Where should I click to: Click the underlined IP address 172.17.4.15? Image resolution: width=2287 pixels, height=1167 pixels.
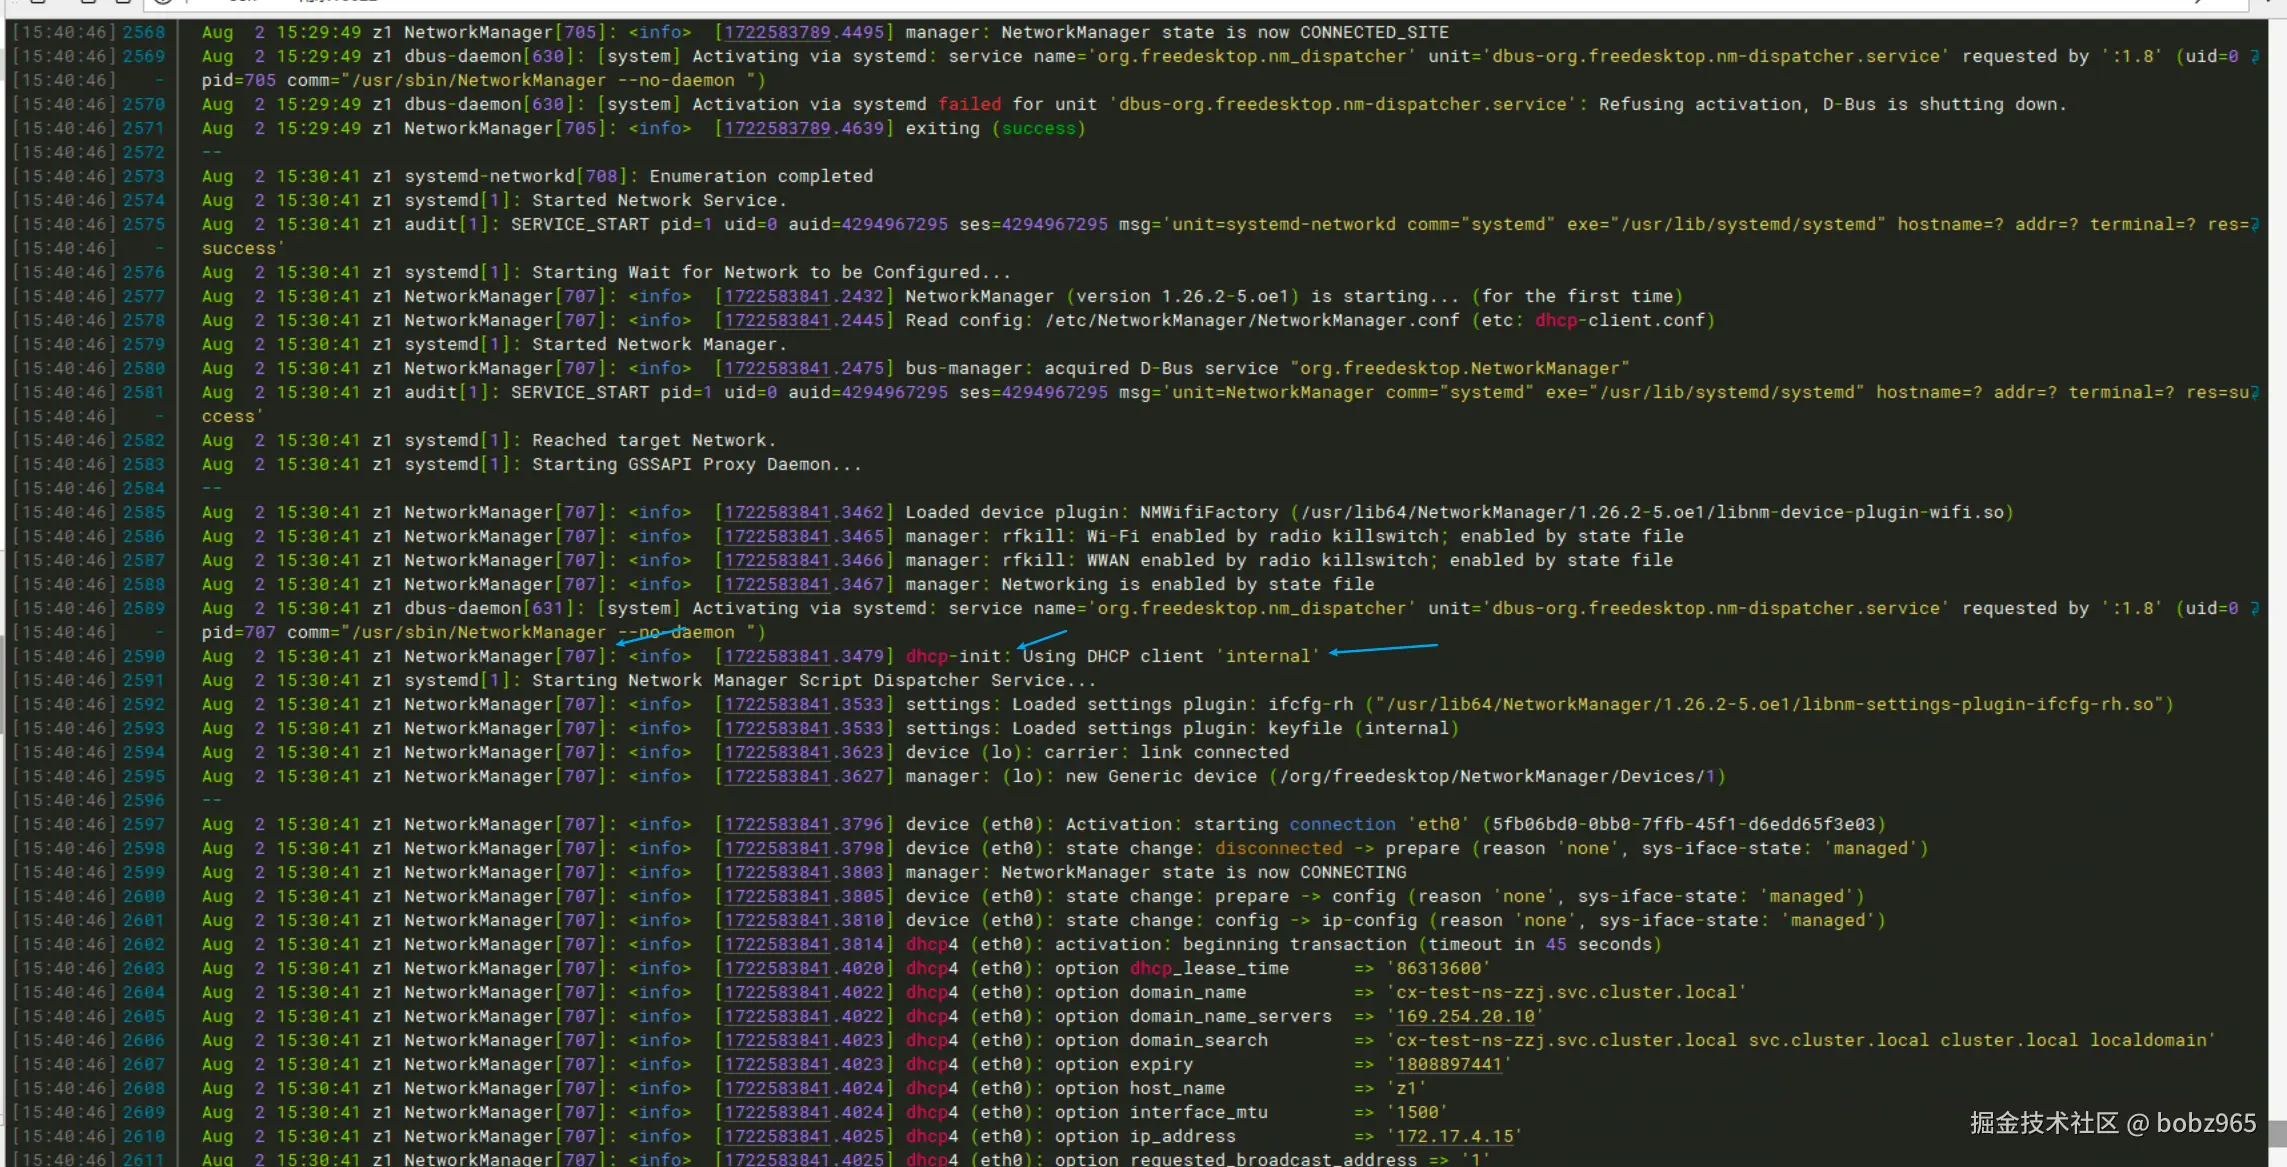pyautogui.click(x=1454, y=1137)
